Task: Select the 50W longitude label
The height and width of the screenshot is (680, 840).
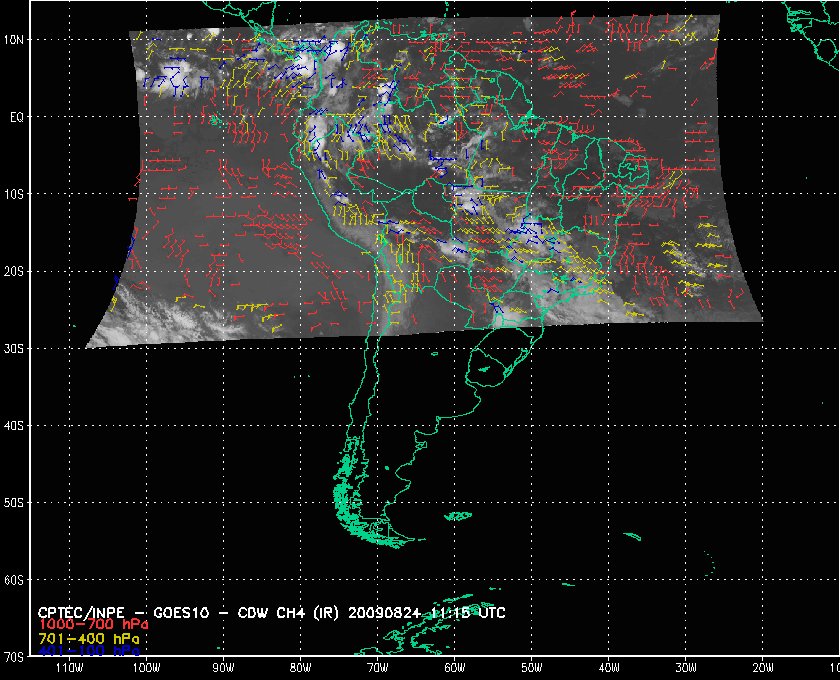Action: [531, 666]
